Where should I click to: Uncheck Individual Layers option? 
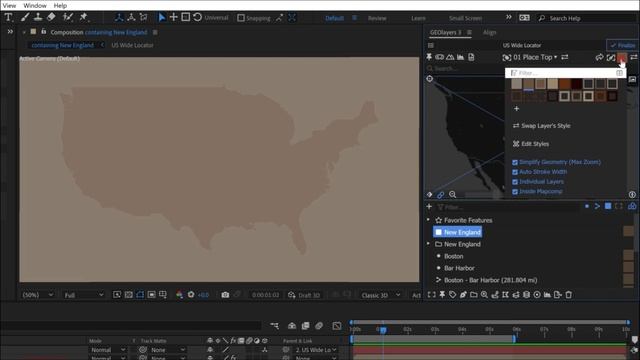pyautogui.click(x=515, y=182)
